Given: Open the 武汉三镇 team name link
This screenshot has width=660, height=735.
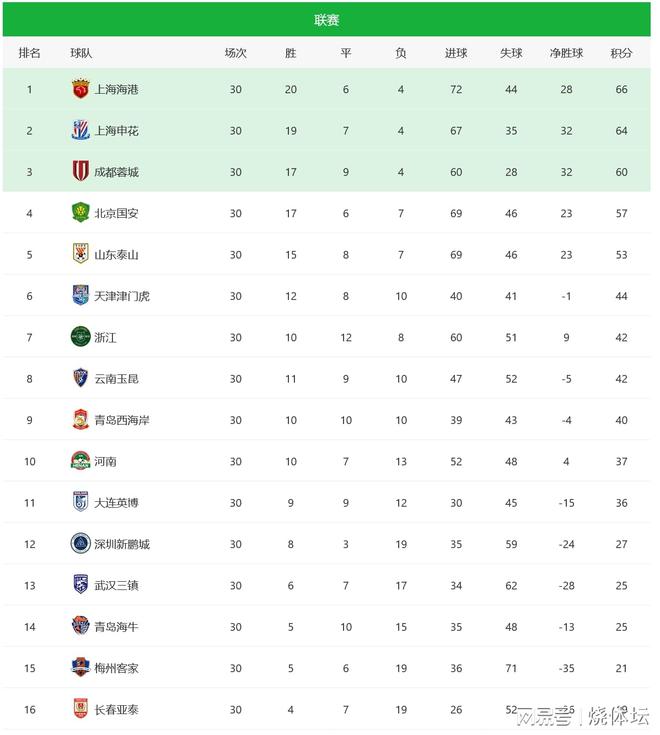Looking at the screenshot, I should [116, 585].
